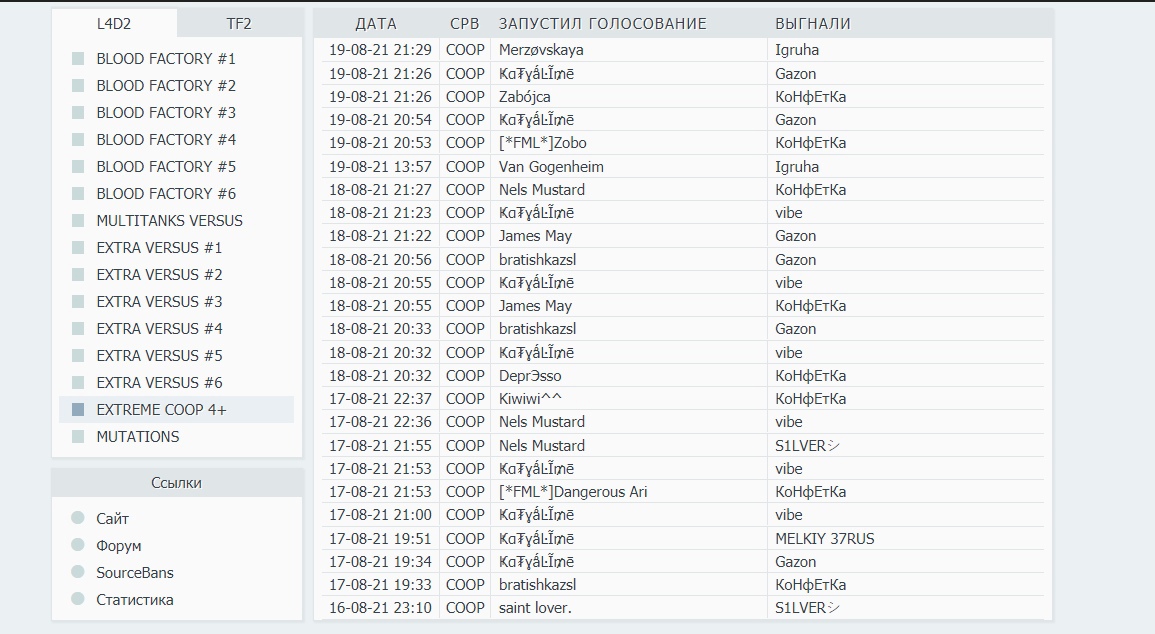This screenshot has width=1155, height=634.
Task: Select the L4D2 tab
Action: point(114,24)
